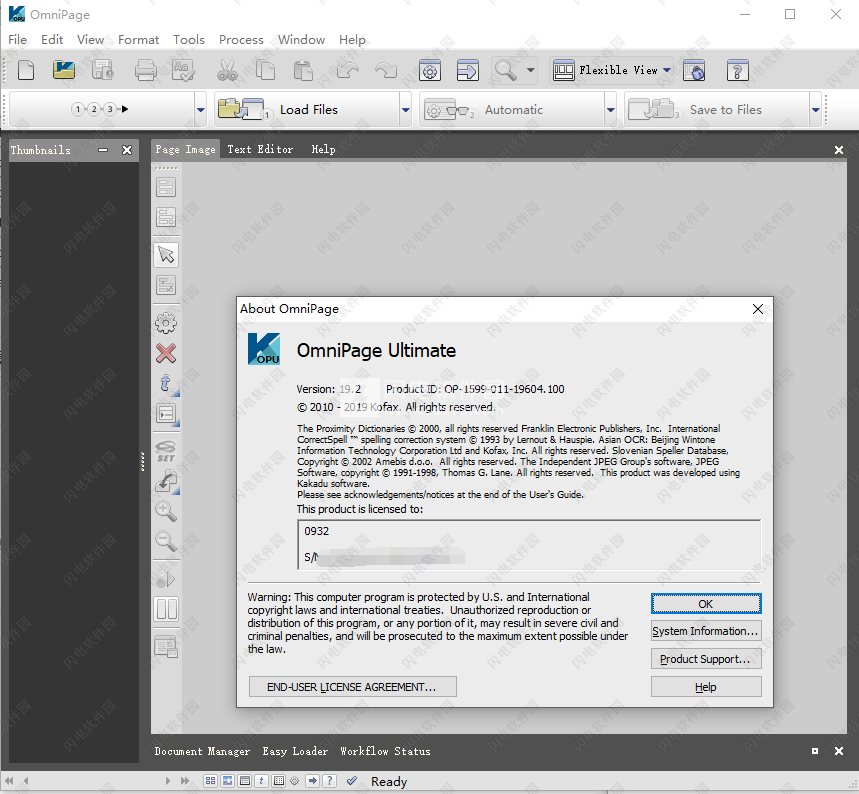Open the Easy Loader tab
859x794 pixels.
295,751
